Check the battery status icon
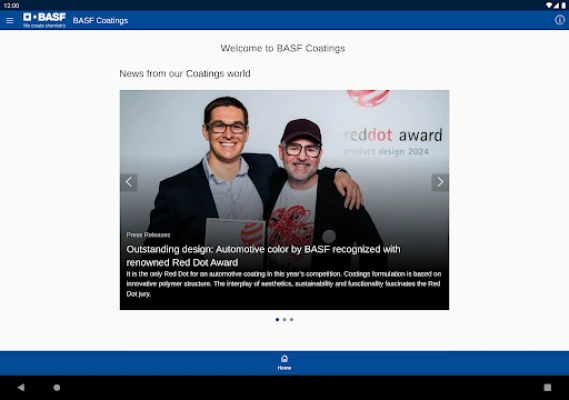Image resolution: width=569 pixels, height=400 pixels. [564, 5]
